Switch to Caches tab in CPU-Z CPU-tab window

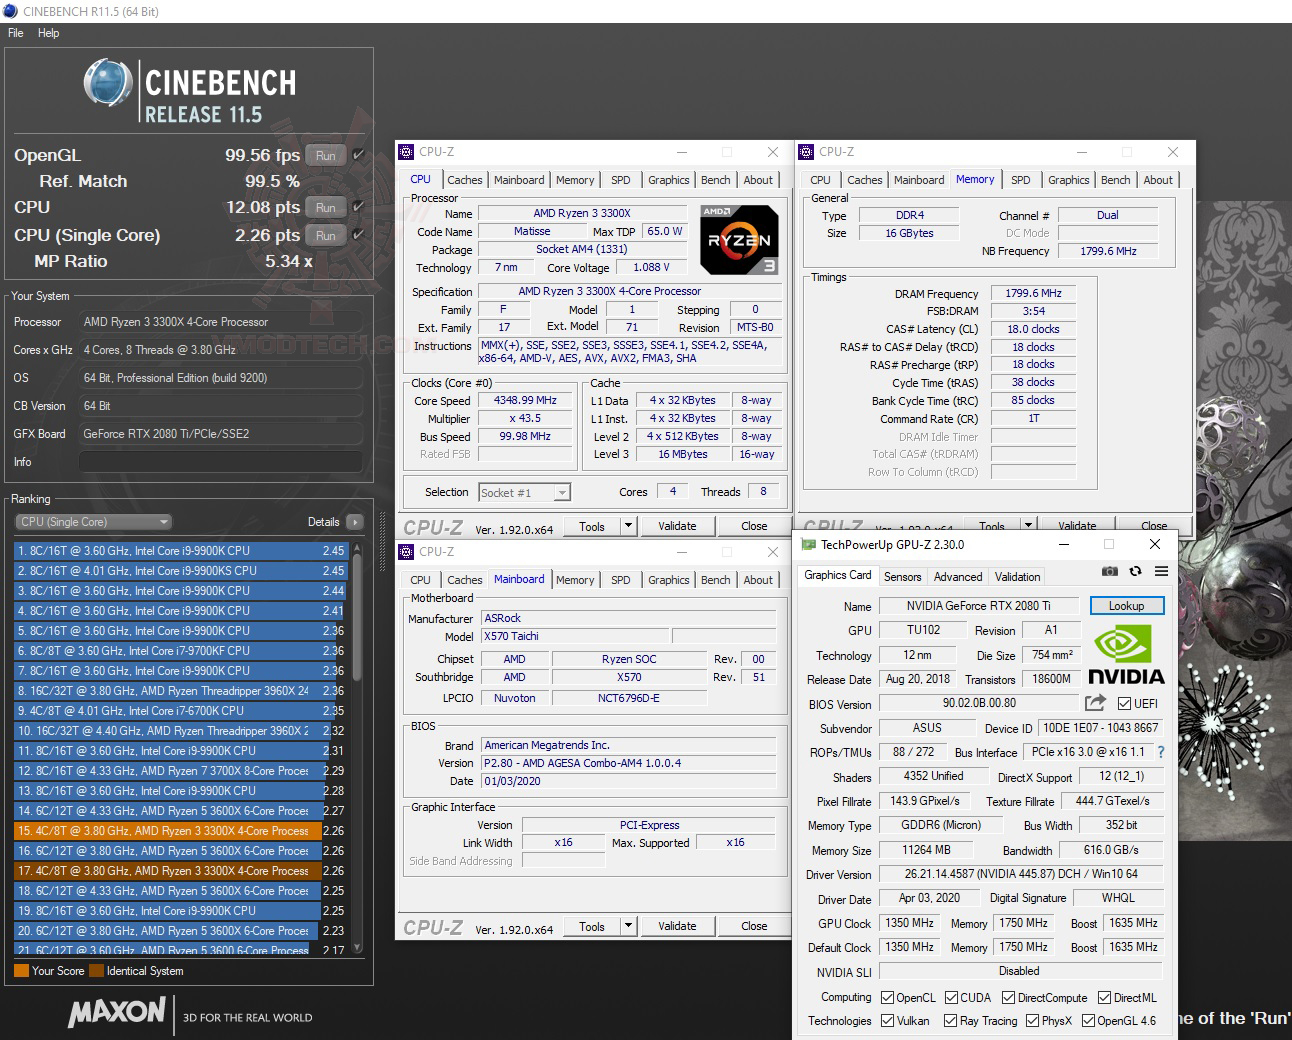(x=465, y=180)
